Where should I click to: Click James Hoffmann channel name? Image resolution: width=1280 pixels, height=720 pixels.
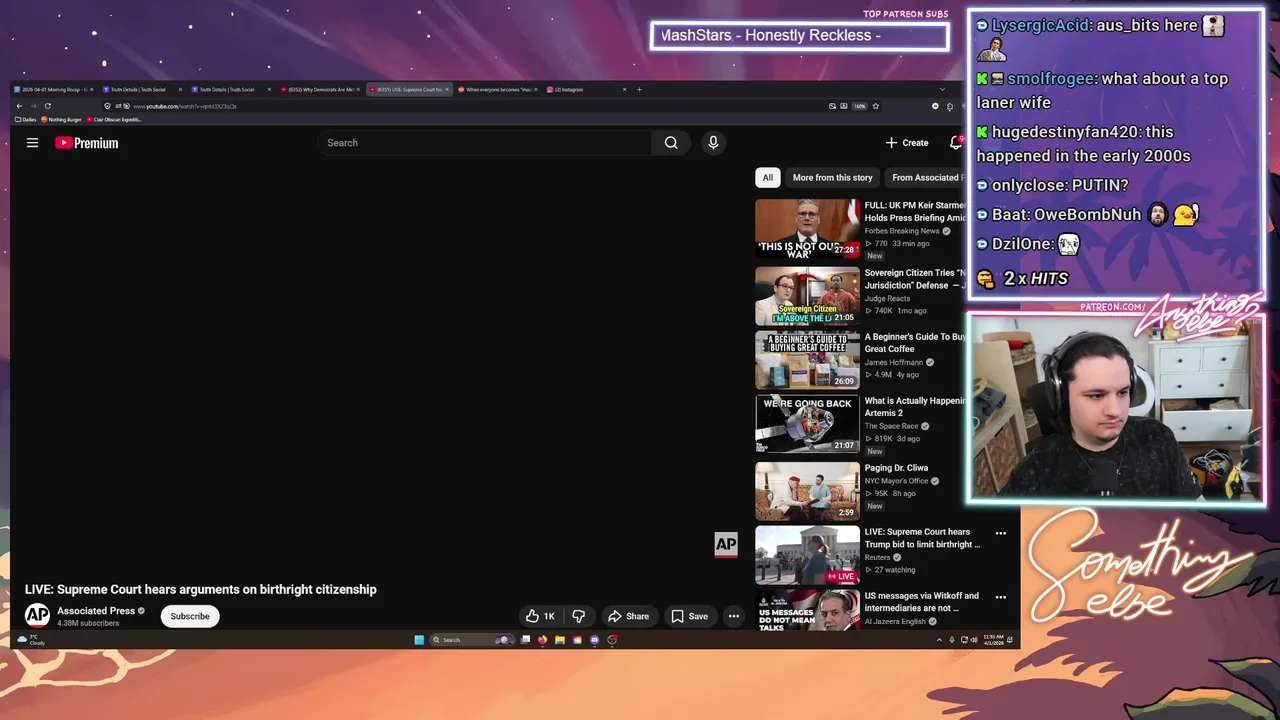(x=893, y=362)
